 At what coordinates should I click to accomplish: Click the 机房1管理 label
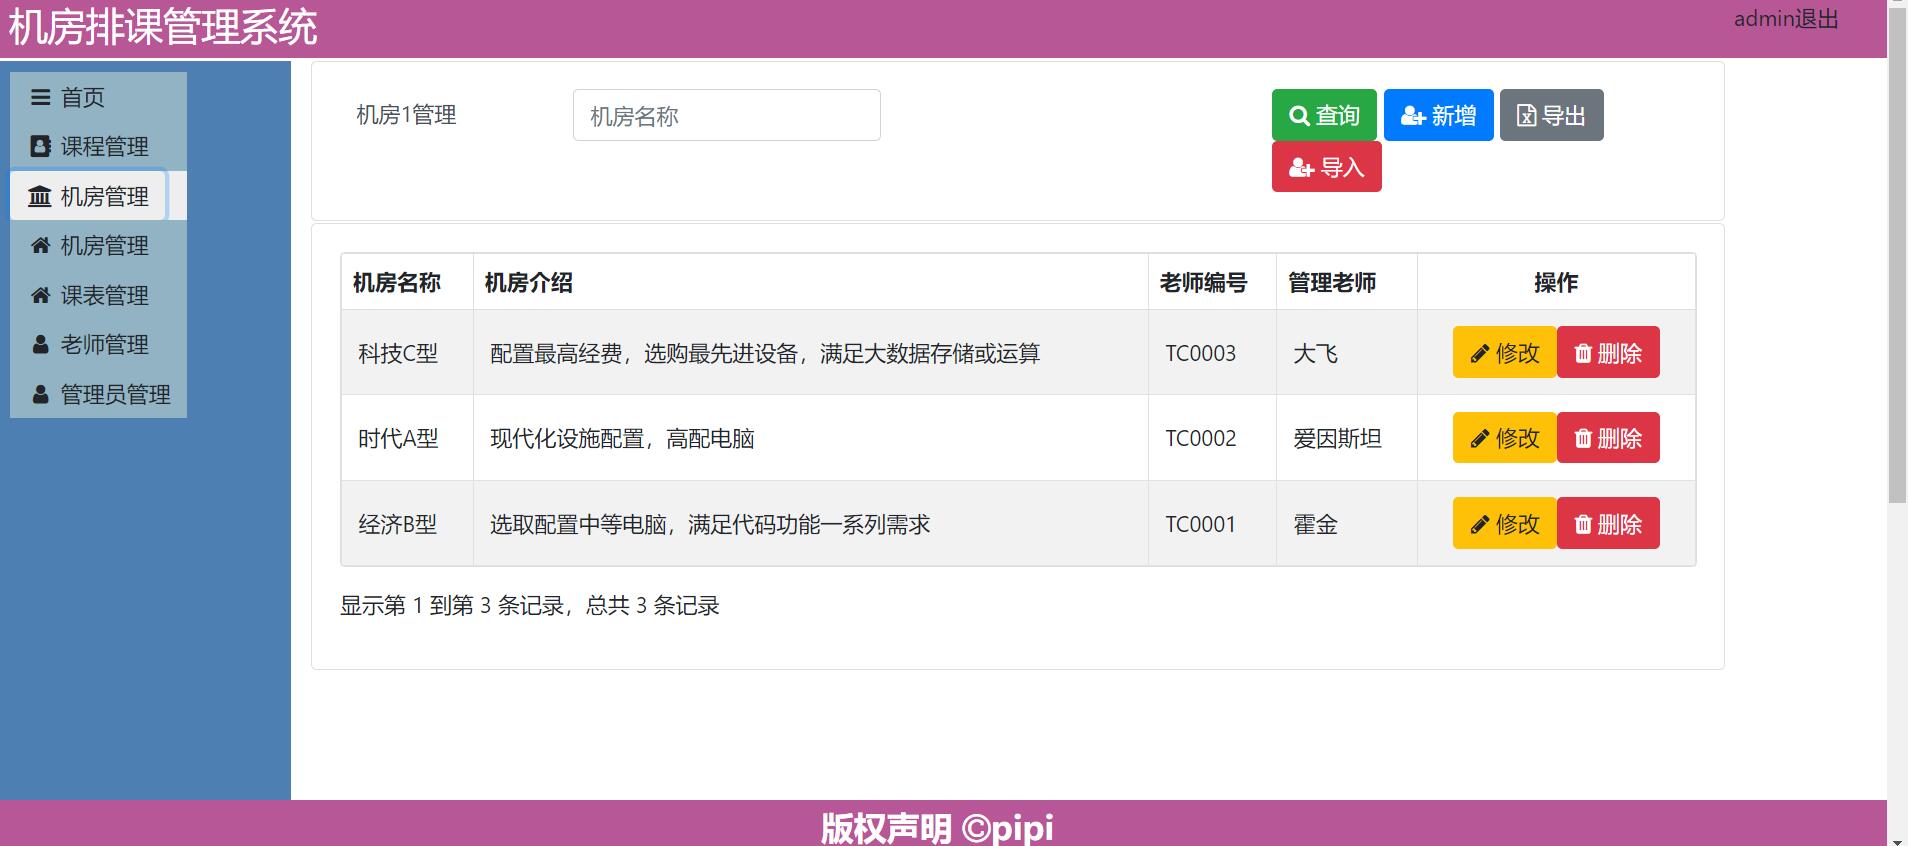coord(406,115)
